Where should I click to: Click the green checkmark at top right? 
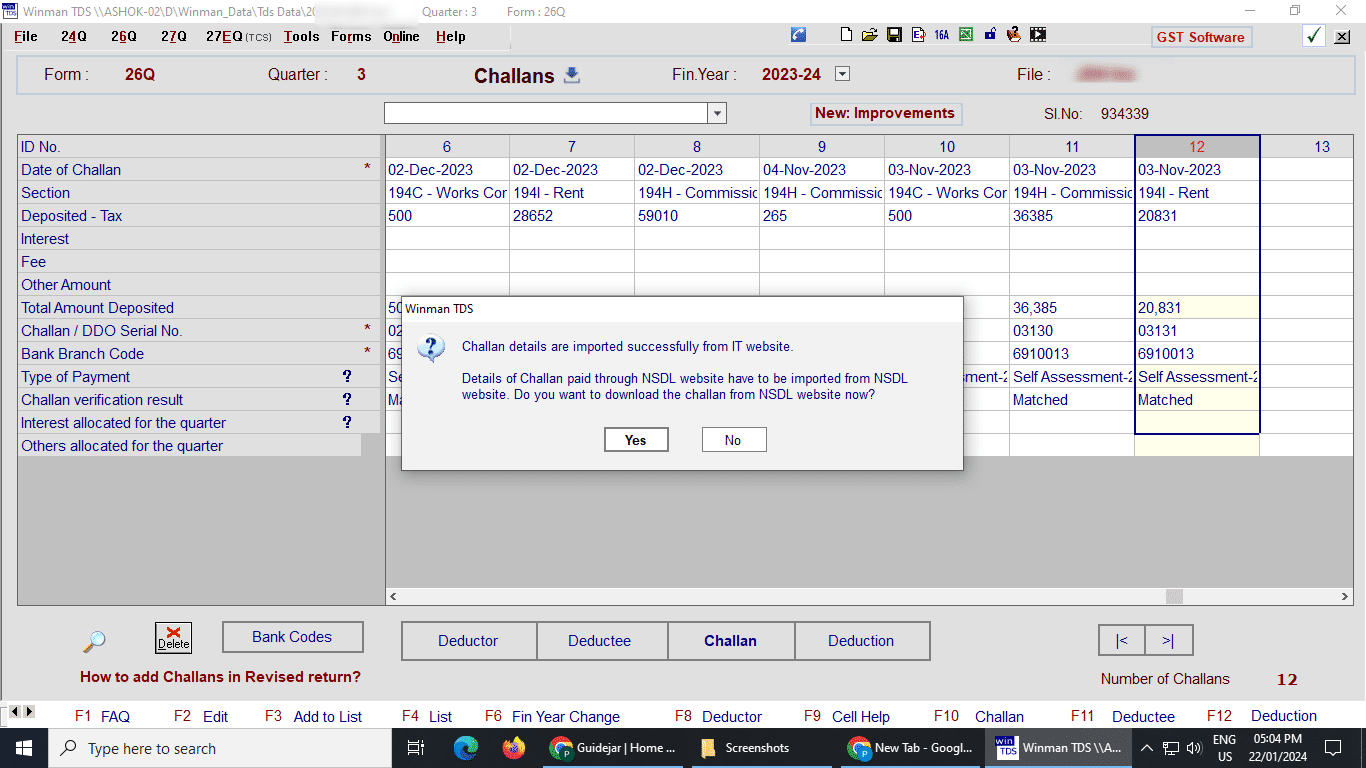[x=1314, y=36]
